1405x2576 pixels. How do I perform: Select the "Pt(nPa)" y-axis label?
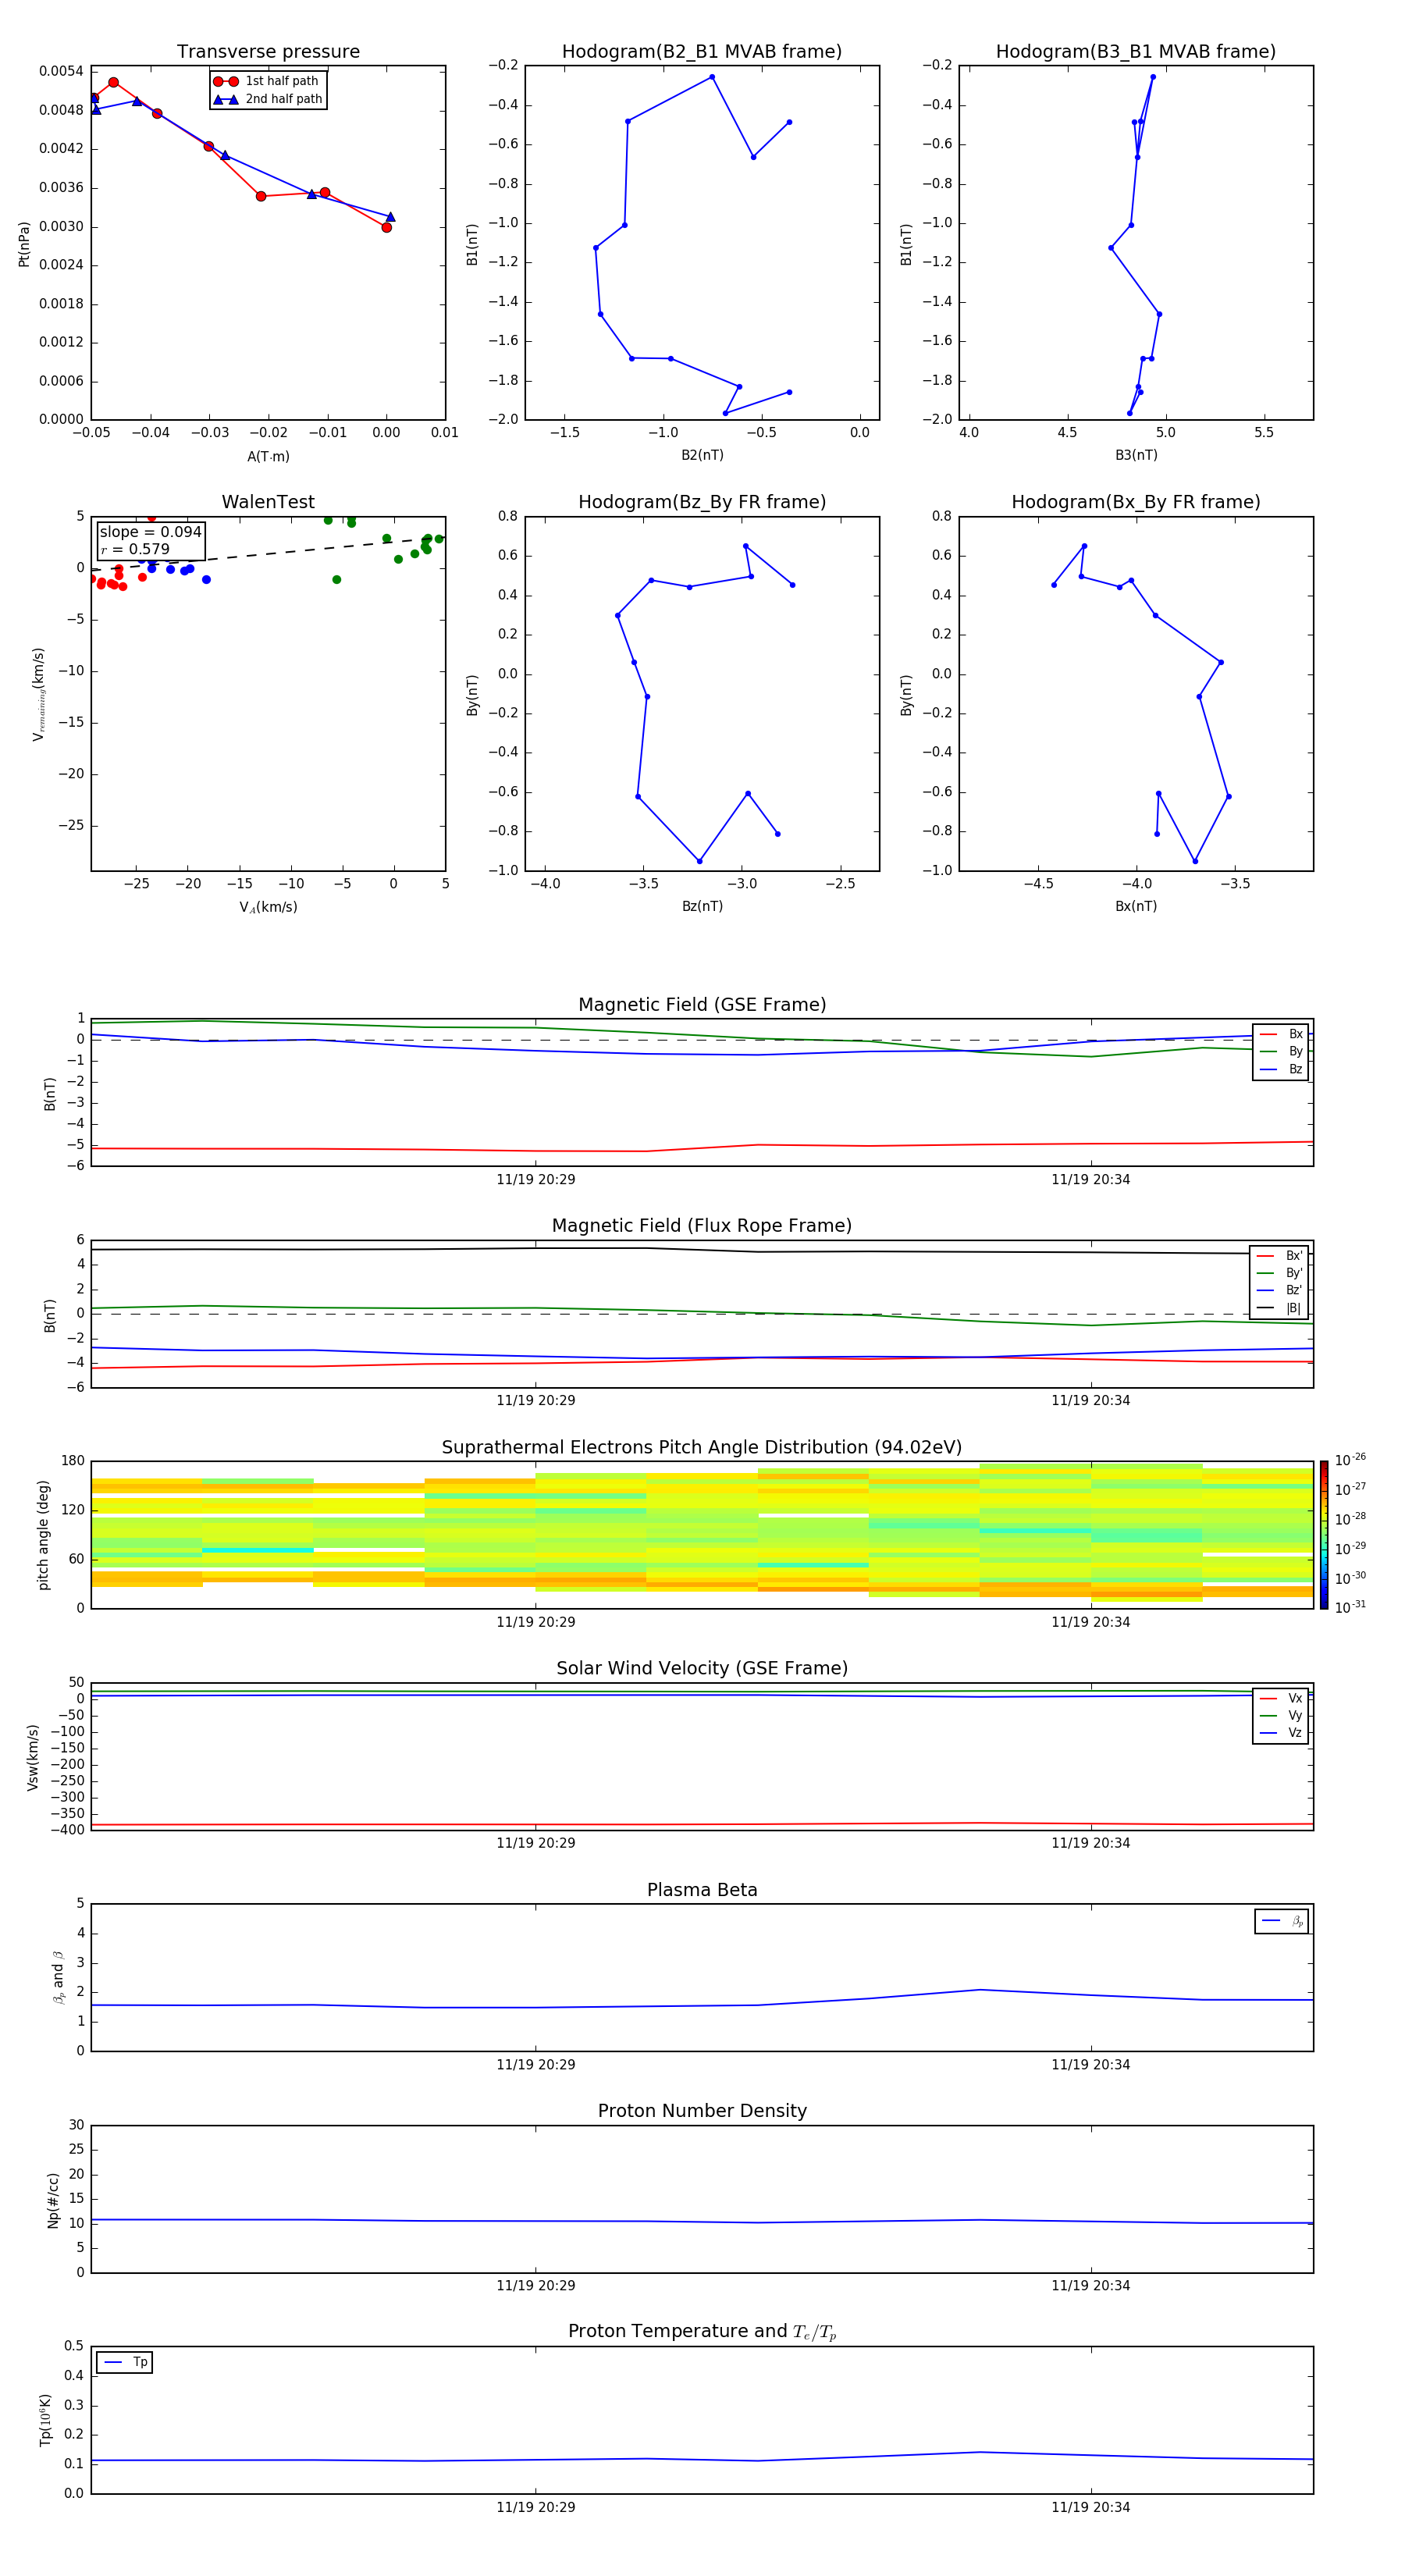point(24,244)
